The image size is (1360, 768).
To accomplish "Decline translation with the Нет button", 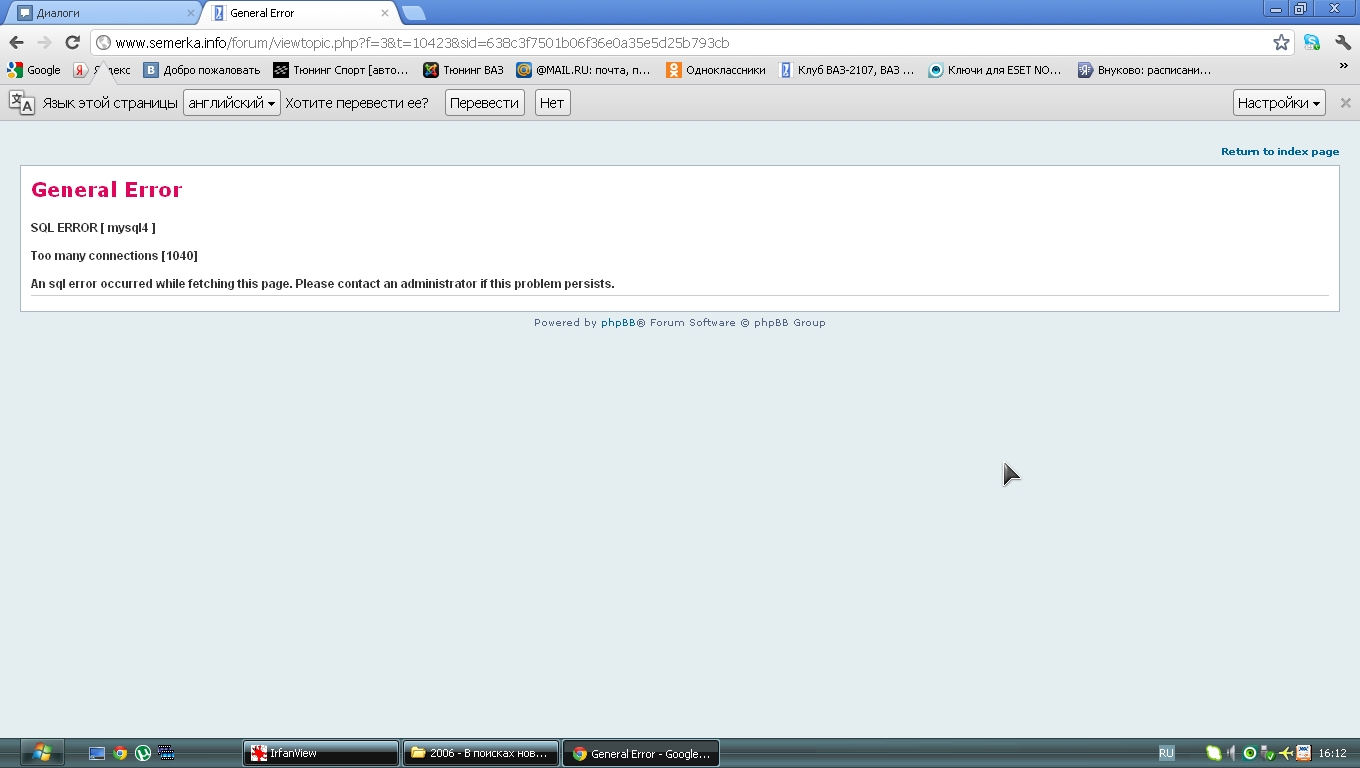I will pos(552,103).
